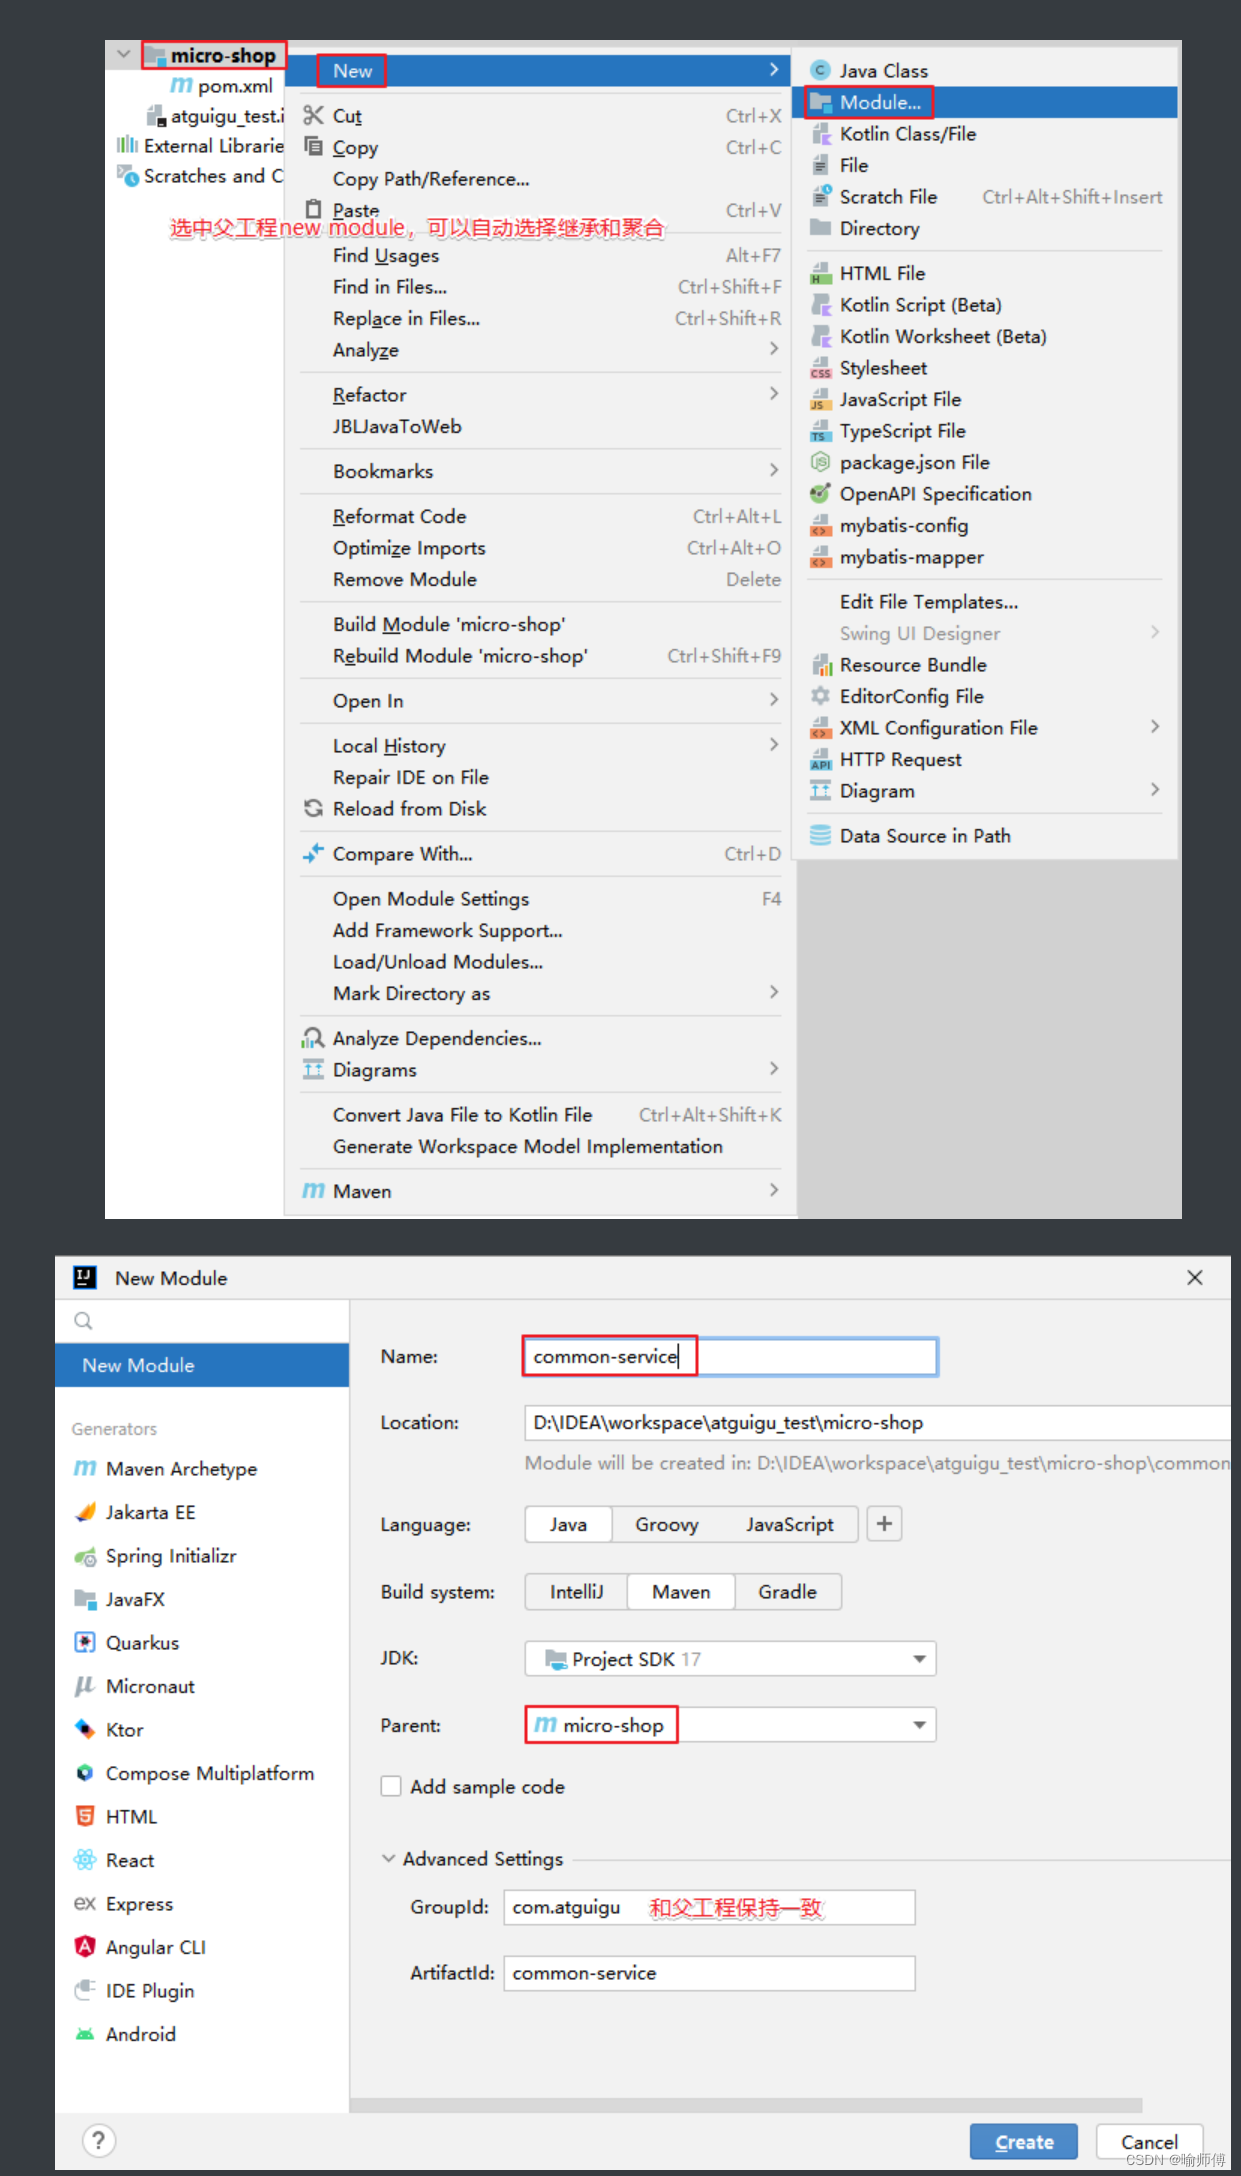
Task: Choose Maven build system
Action: pos(681,1591)
